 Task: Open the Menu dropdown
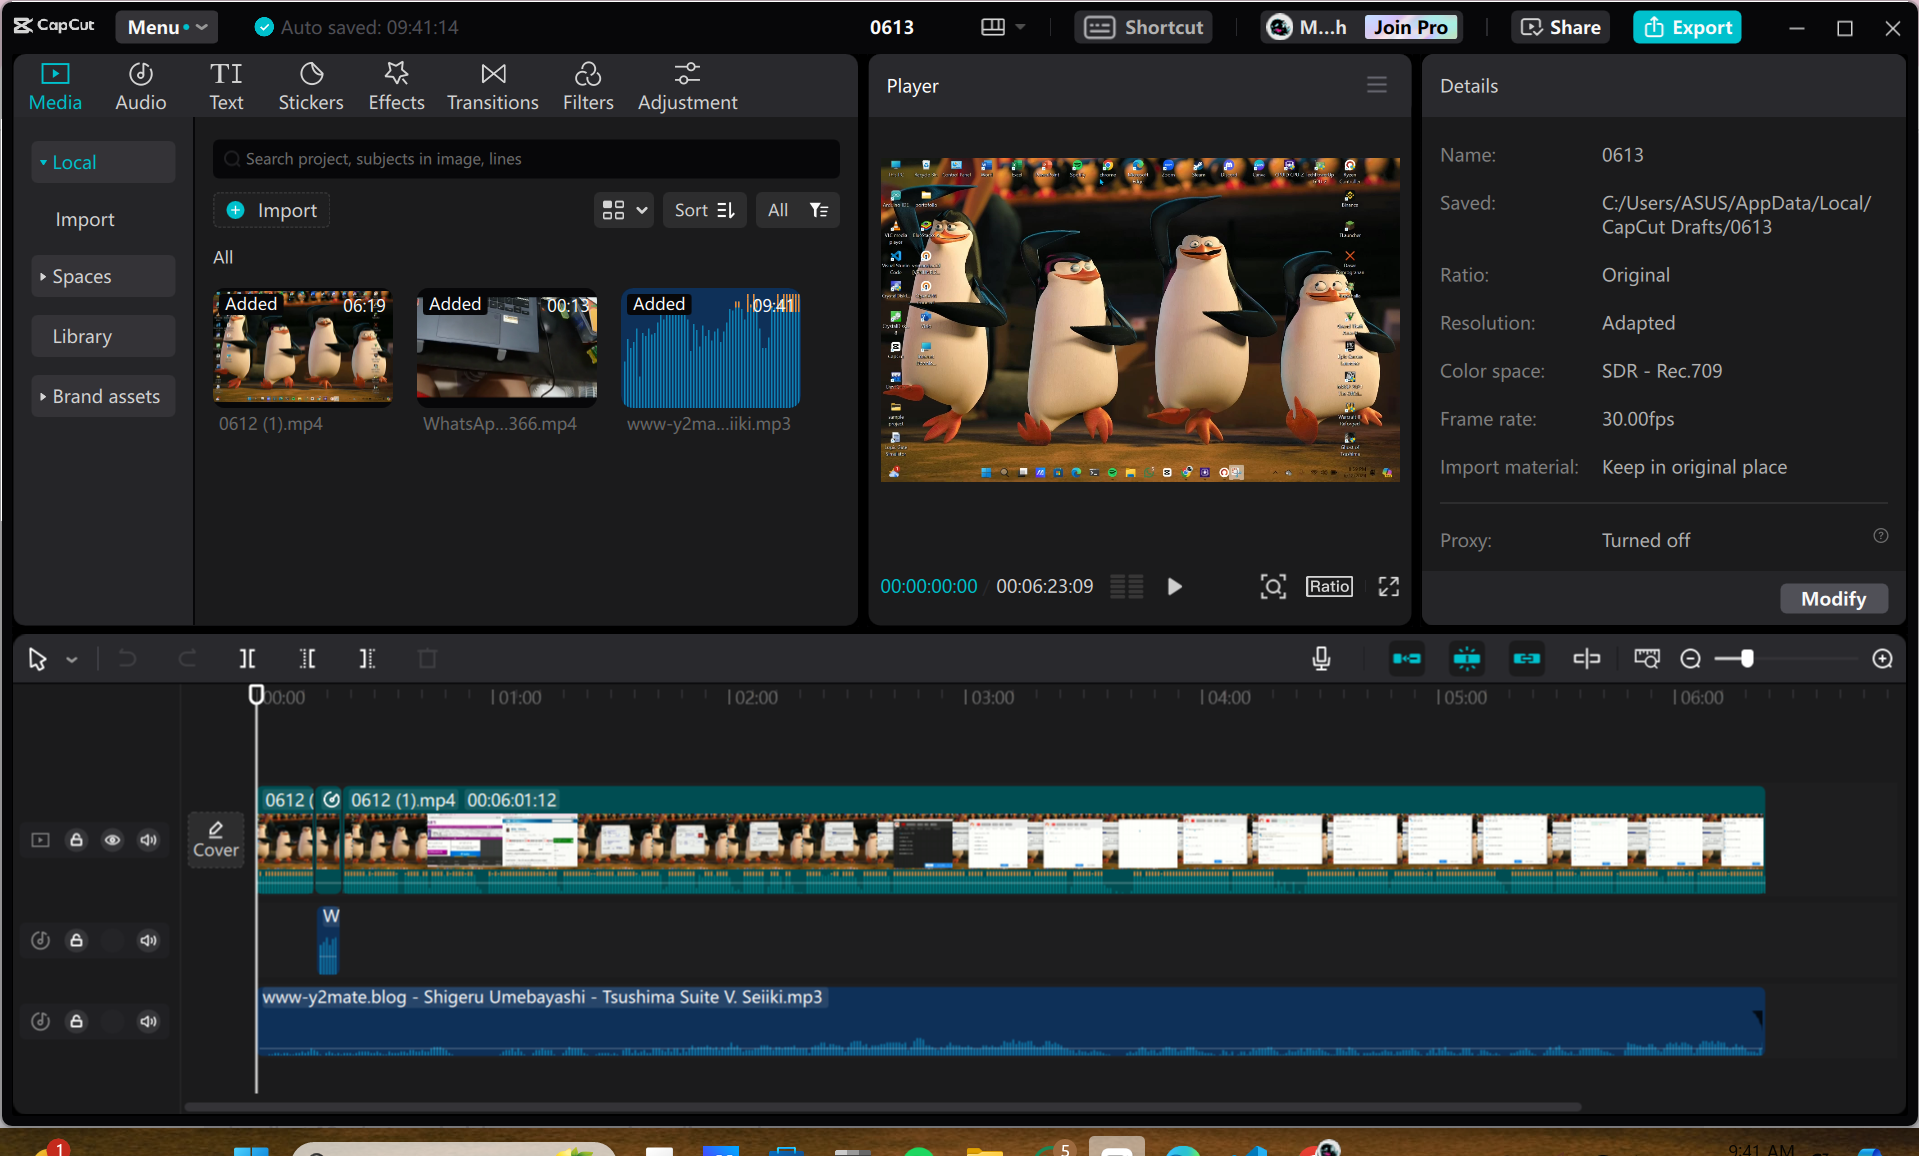(166, 27)
